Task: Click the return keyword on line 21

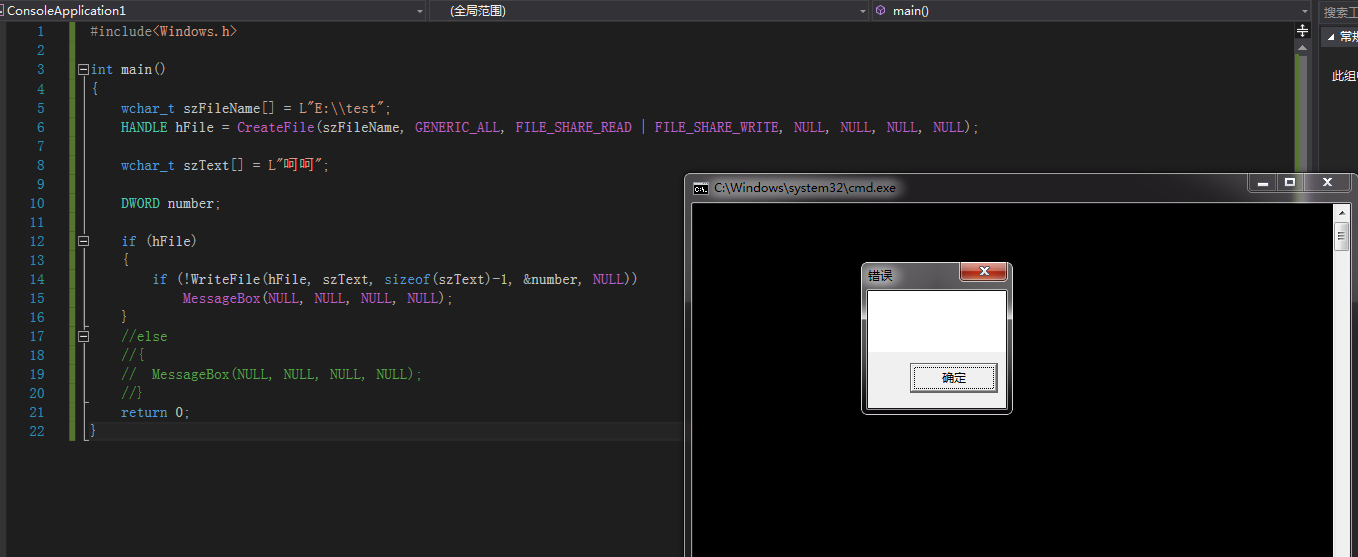Action: (x=144, y=413)
